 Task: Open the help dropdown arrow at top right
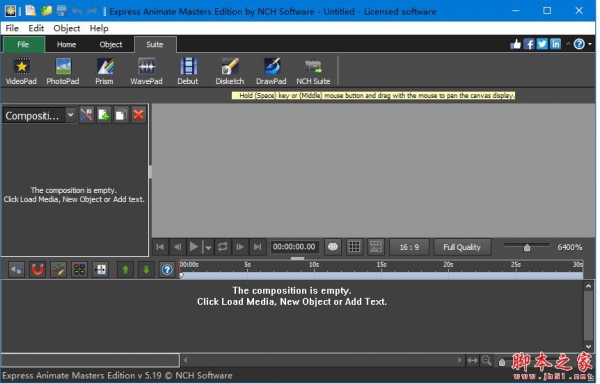pos(590,44)
